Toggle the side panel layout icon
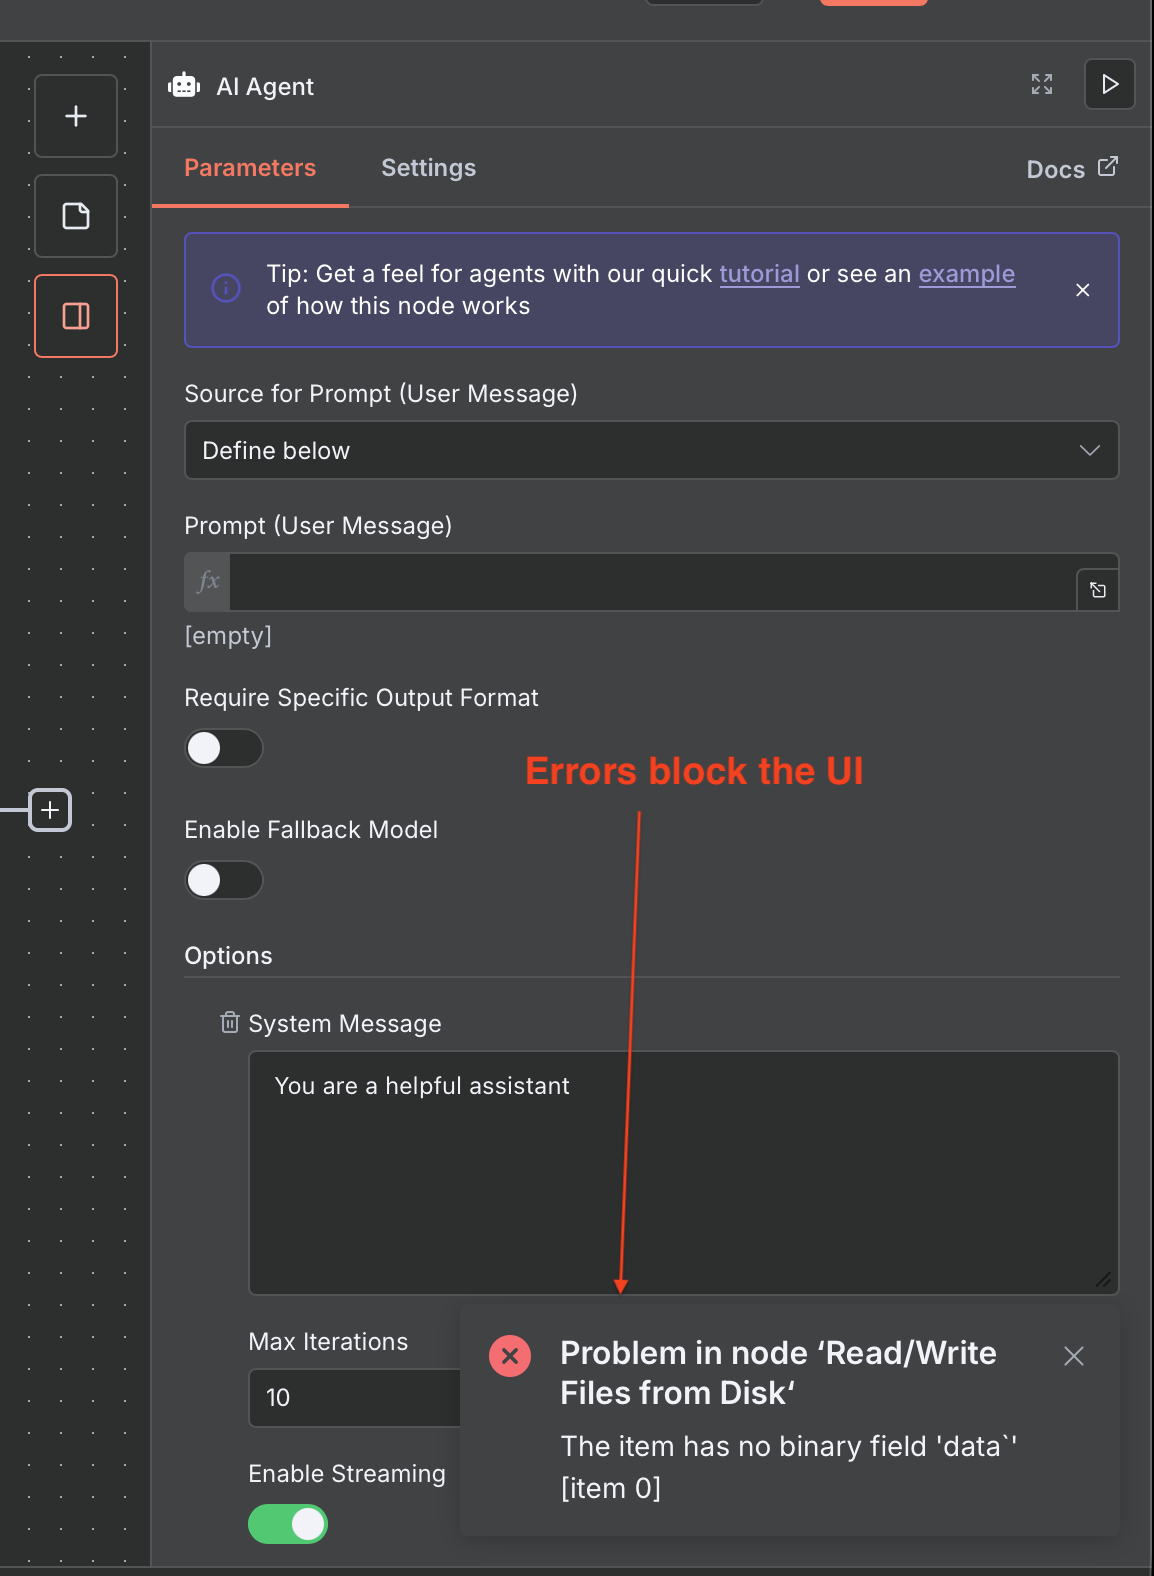1154x1576 pixels. tap(76, 316)
